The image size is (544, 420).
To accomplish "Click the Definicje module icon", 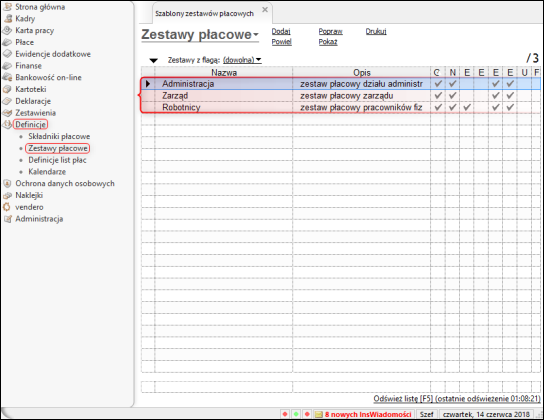I will tap(7, 124).
